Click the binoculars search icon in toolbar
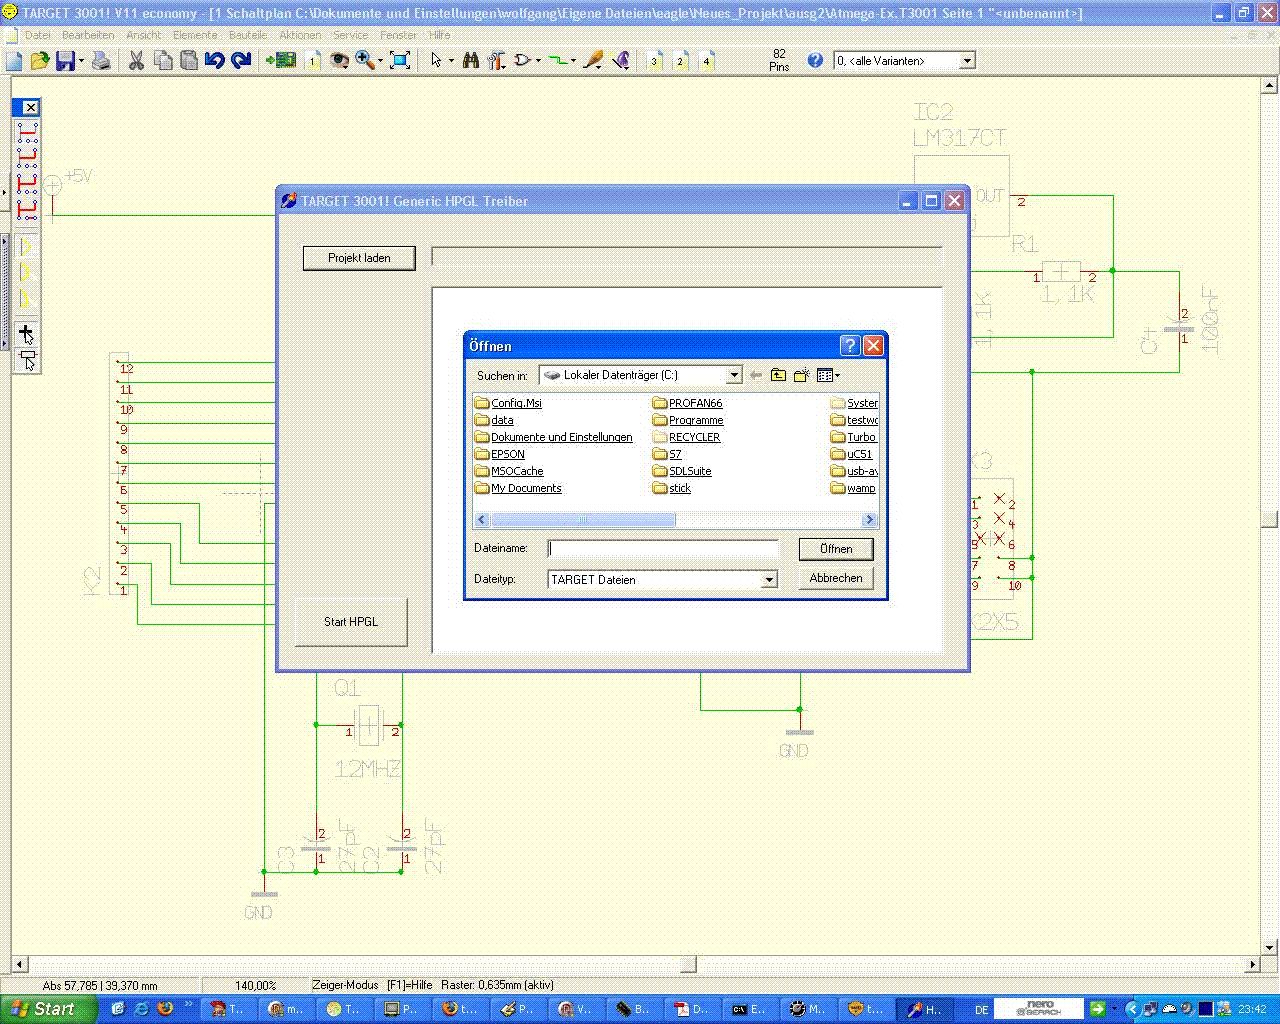1280x1024 pixels. (x=470, y=61)
